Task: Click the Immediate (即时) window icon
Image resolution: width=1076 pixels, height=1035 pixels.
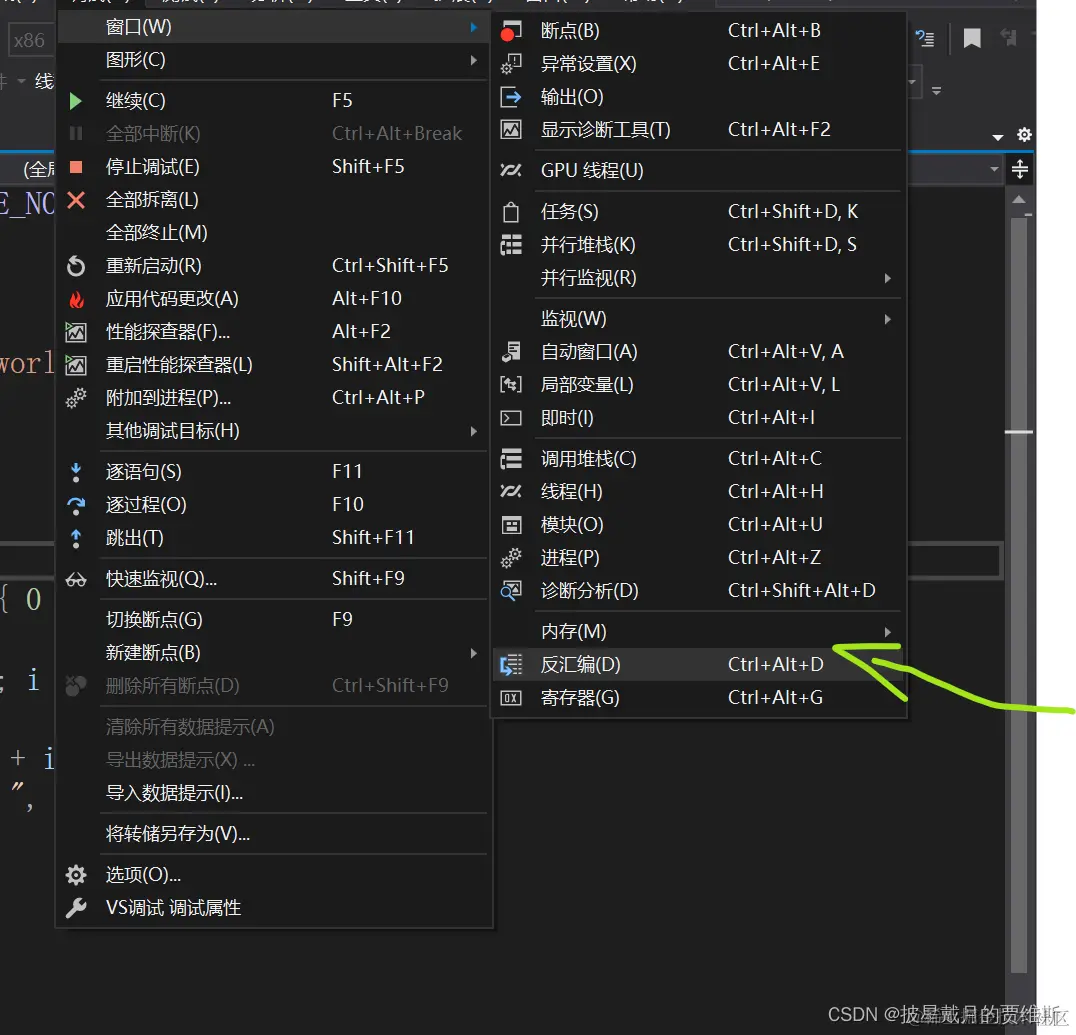Action: (x=511, y=418)
